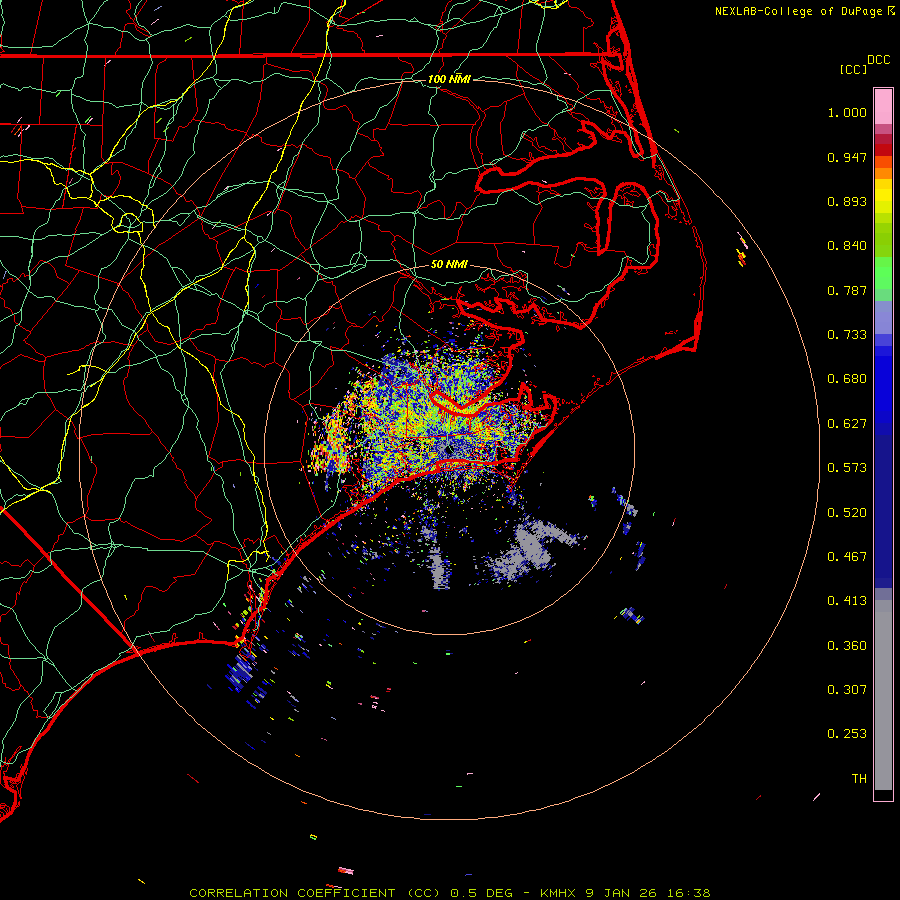Select the 100 NMI range ring label

tap(449, 79)
